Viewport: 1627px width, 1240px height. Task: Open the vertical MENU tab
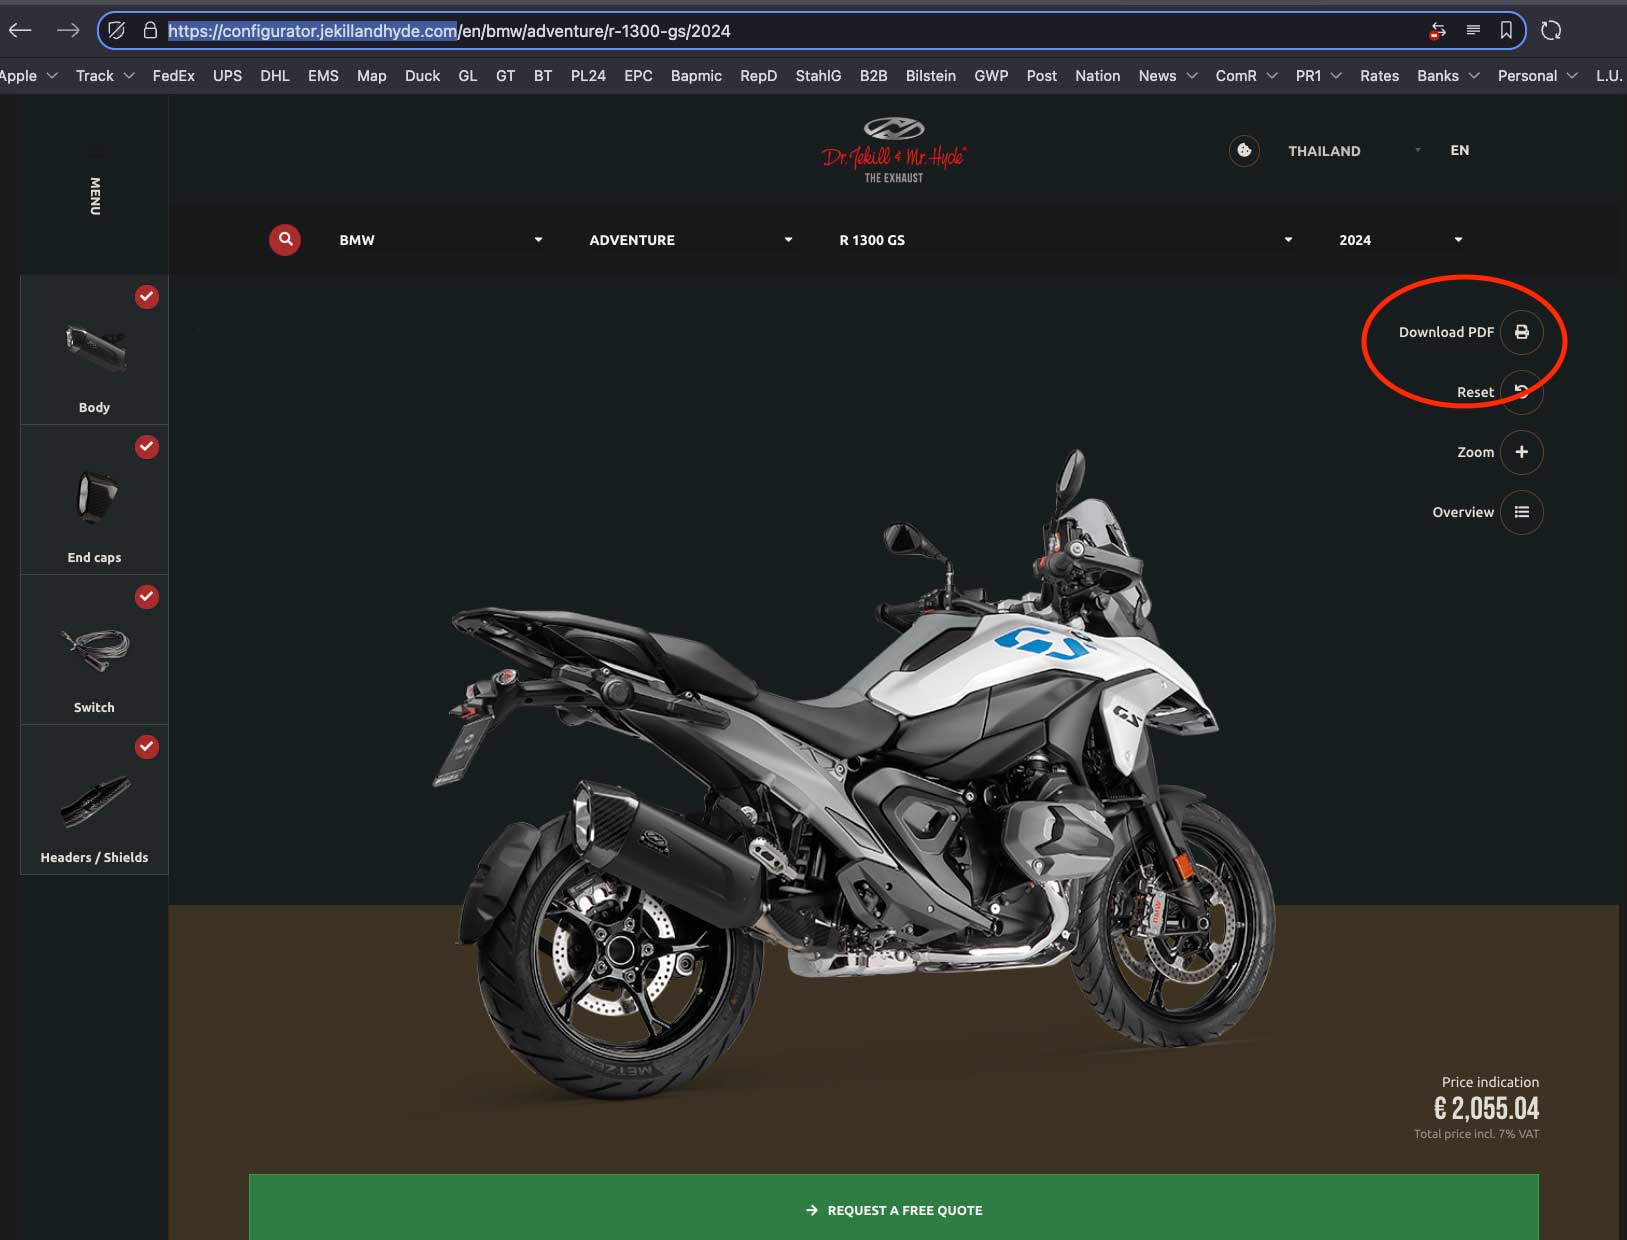(95, 196)
